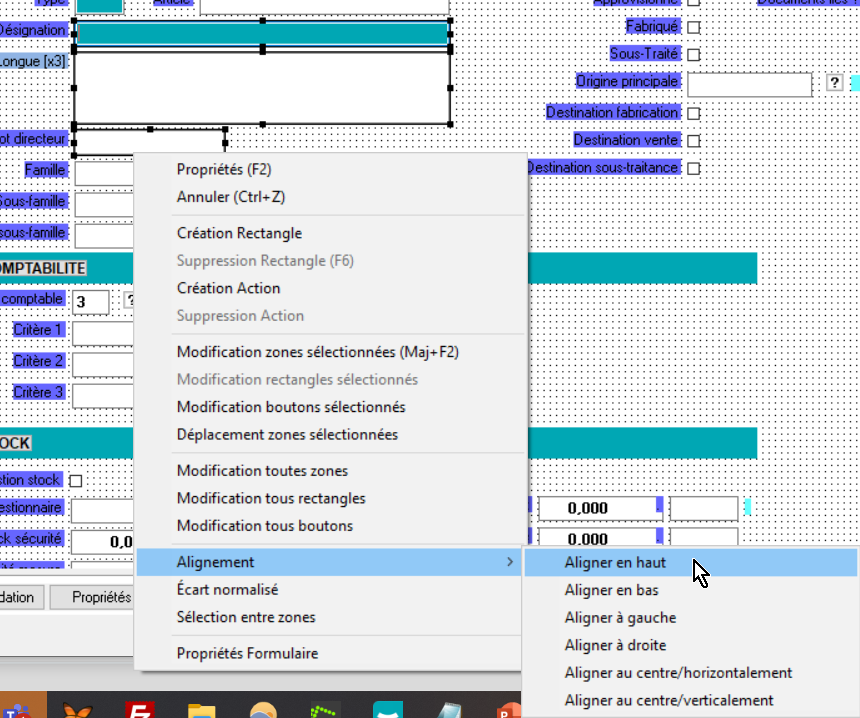Check the Destination fabrication checkbox

[x=693, y=114]
